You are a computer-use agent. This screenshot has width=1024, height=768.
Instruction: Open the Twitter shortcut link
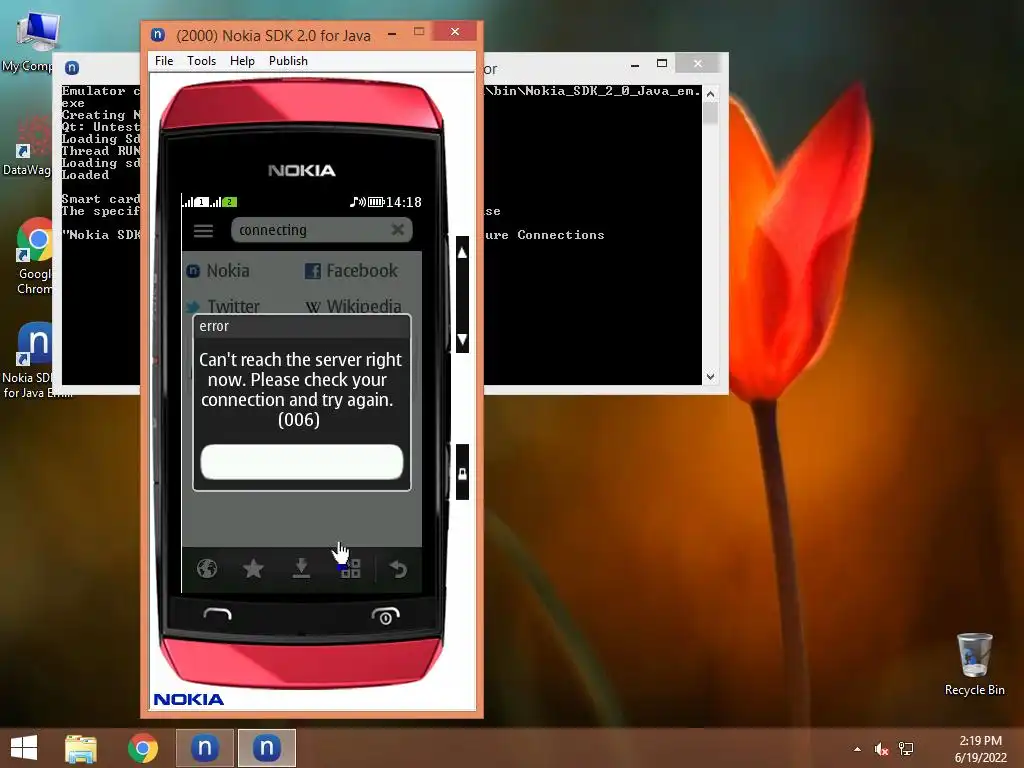(x=222, y=306)
